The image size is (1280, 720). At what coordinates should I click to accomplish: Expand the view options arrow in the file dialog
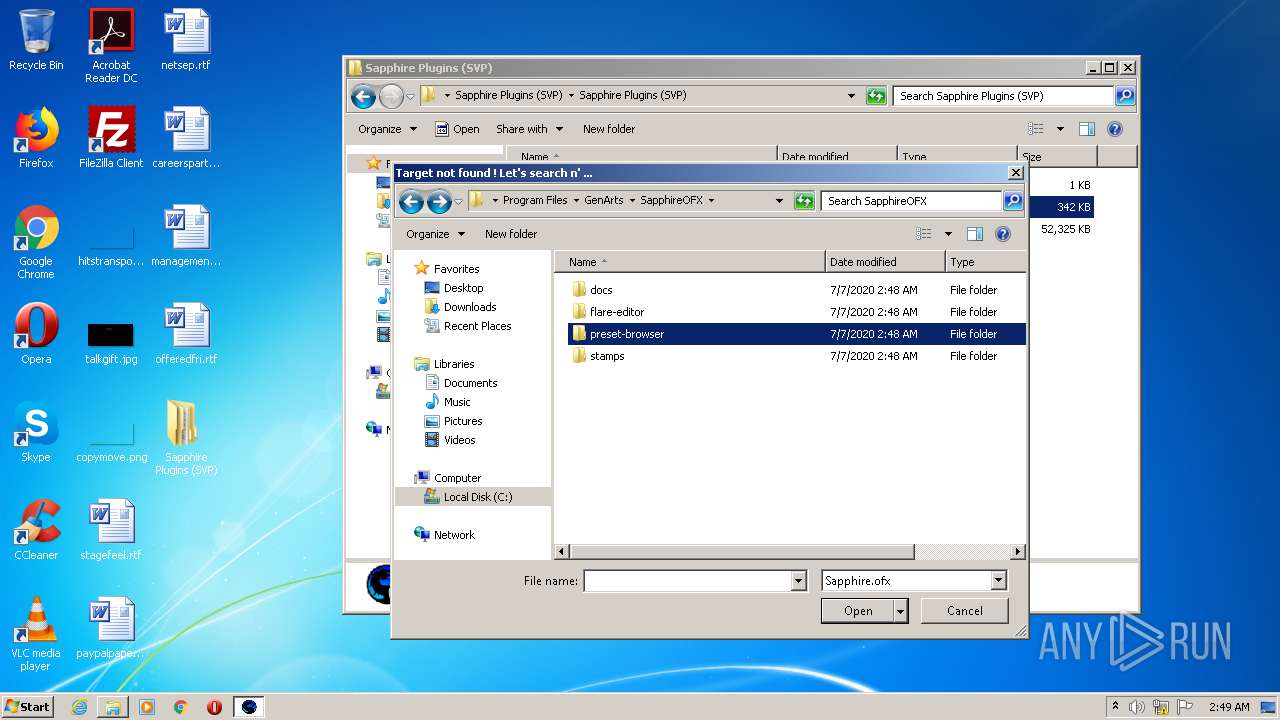pyautogui.click(x=947, y=234)
